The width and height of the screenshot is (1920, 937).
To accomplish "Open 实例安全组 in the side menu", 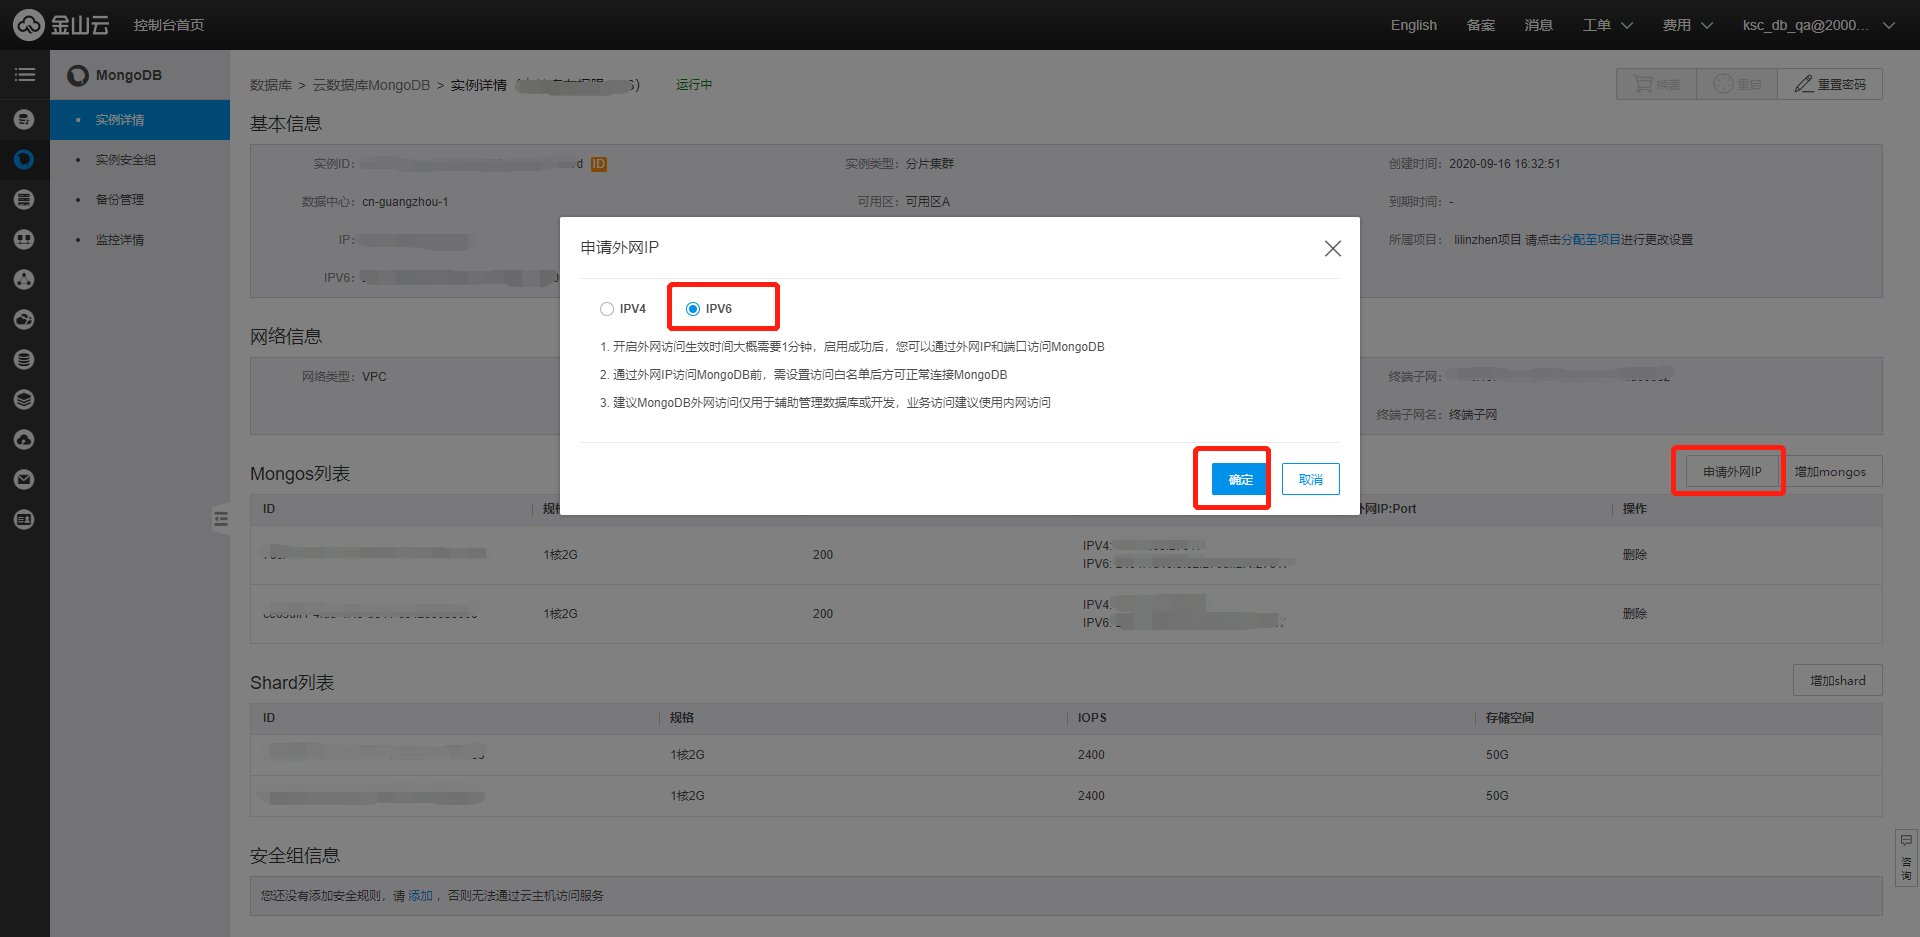I will 140,160.
